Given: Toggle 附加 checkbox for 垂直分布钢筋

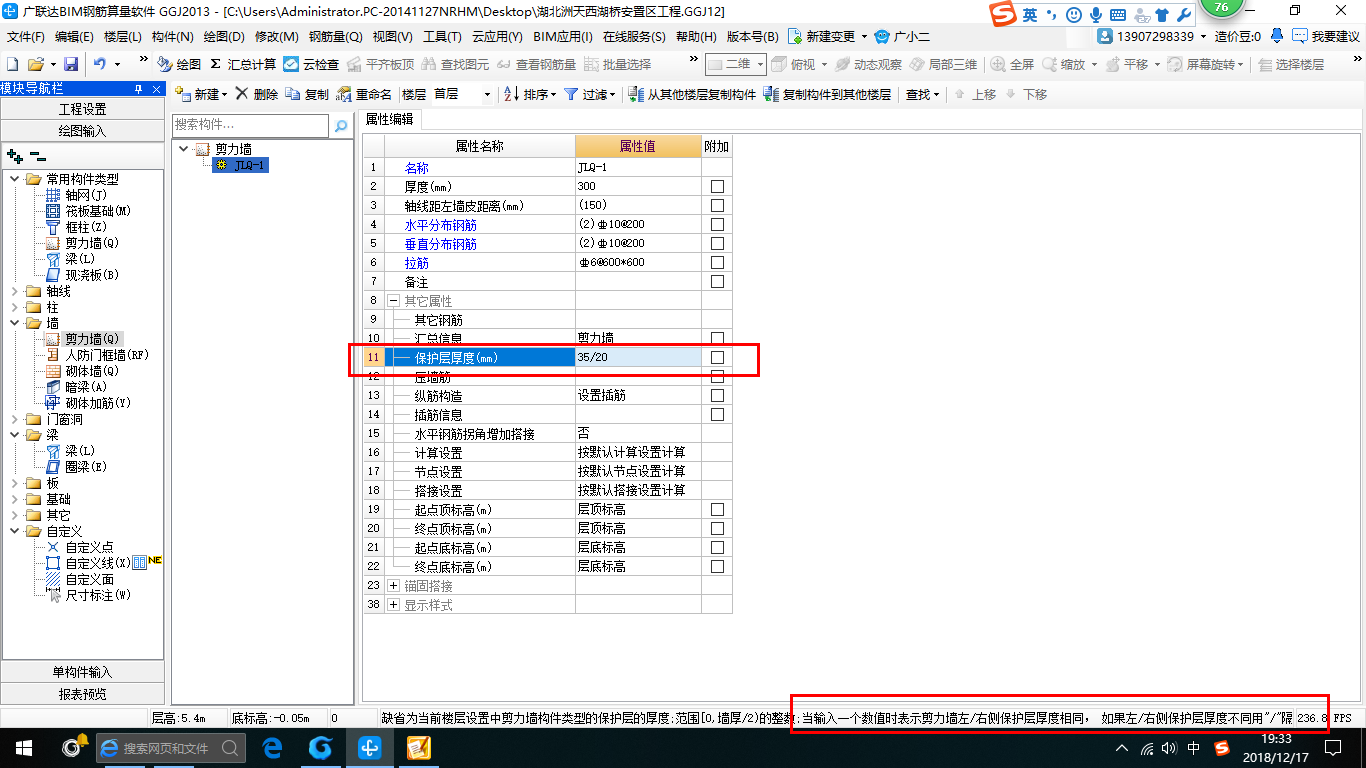Looking at the screenshot, I should pos(717,244).
